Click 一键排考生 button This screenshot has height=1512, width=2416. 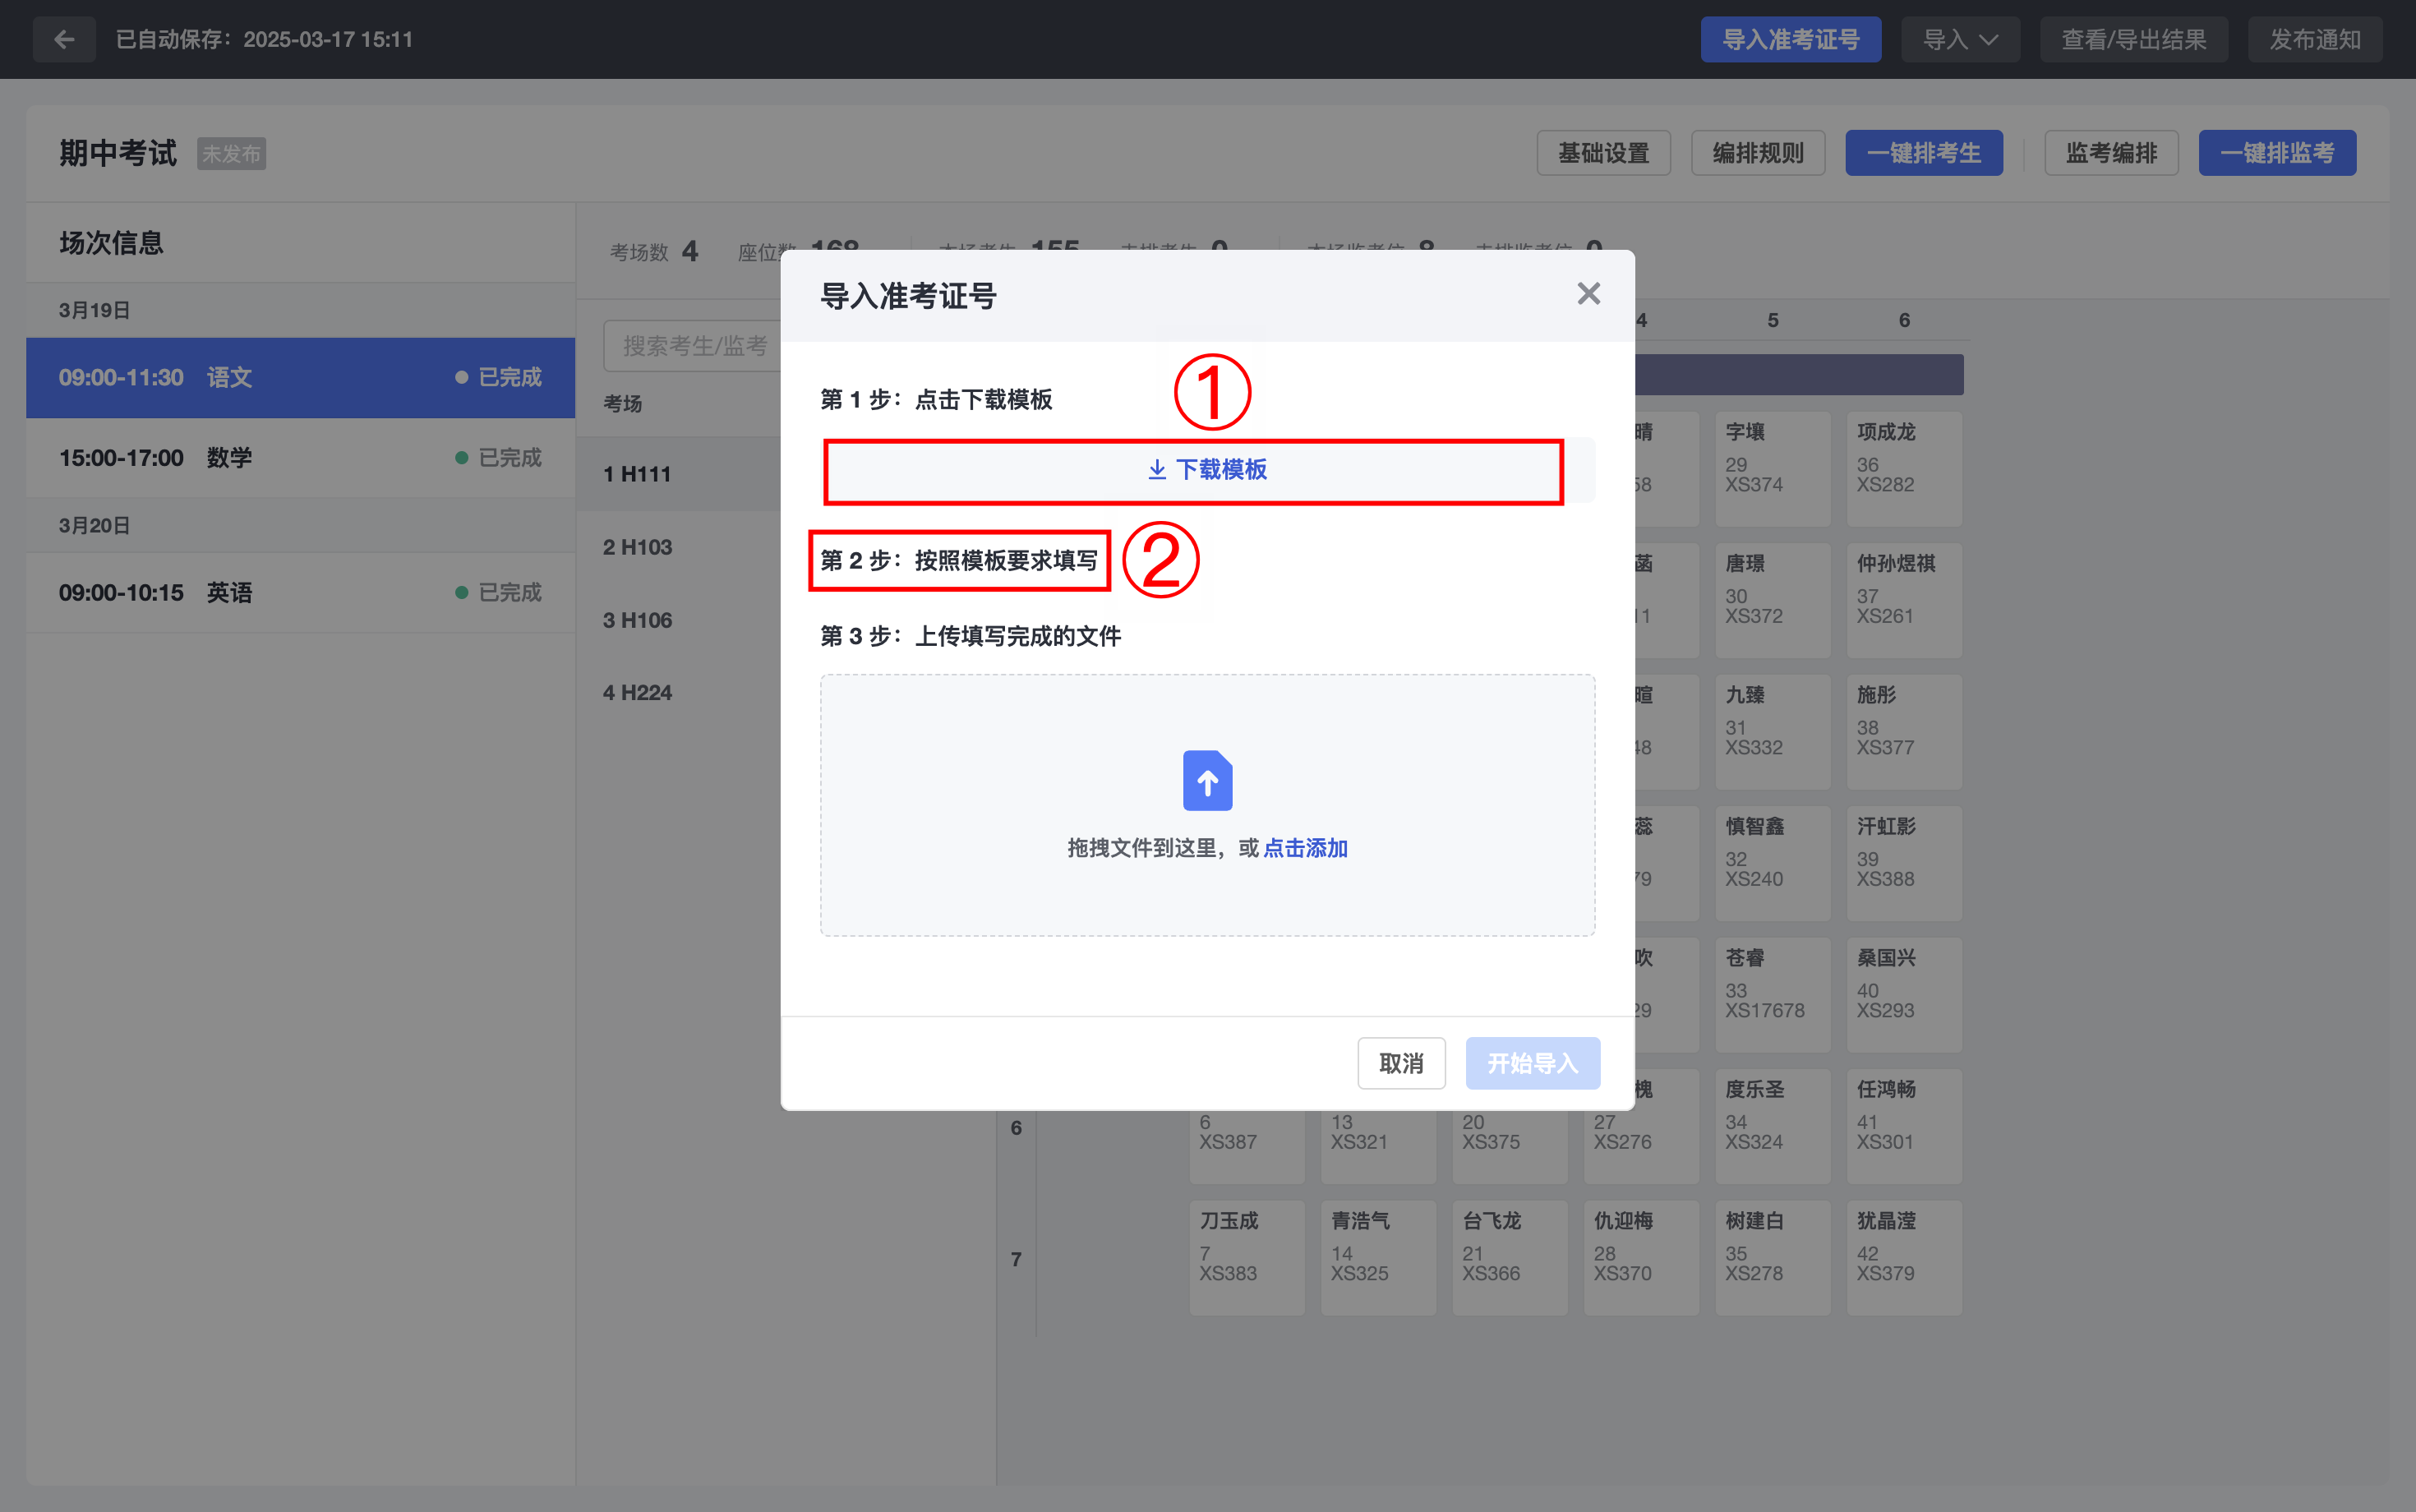(x=1923, y=153)
